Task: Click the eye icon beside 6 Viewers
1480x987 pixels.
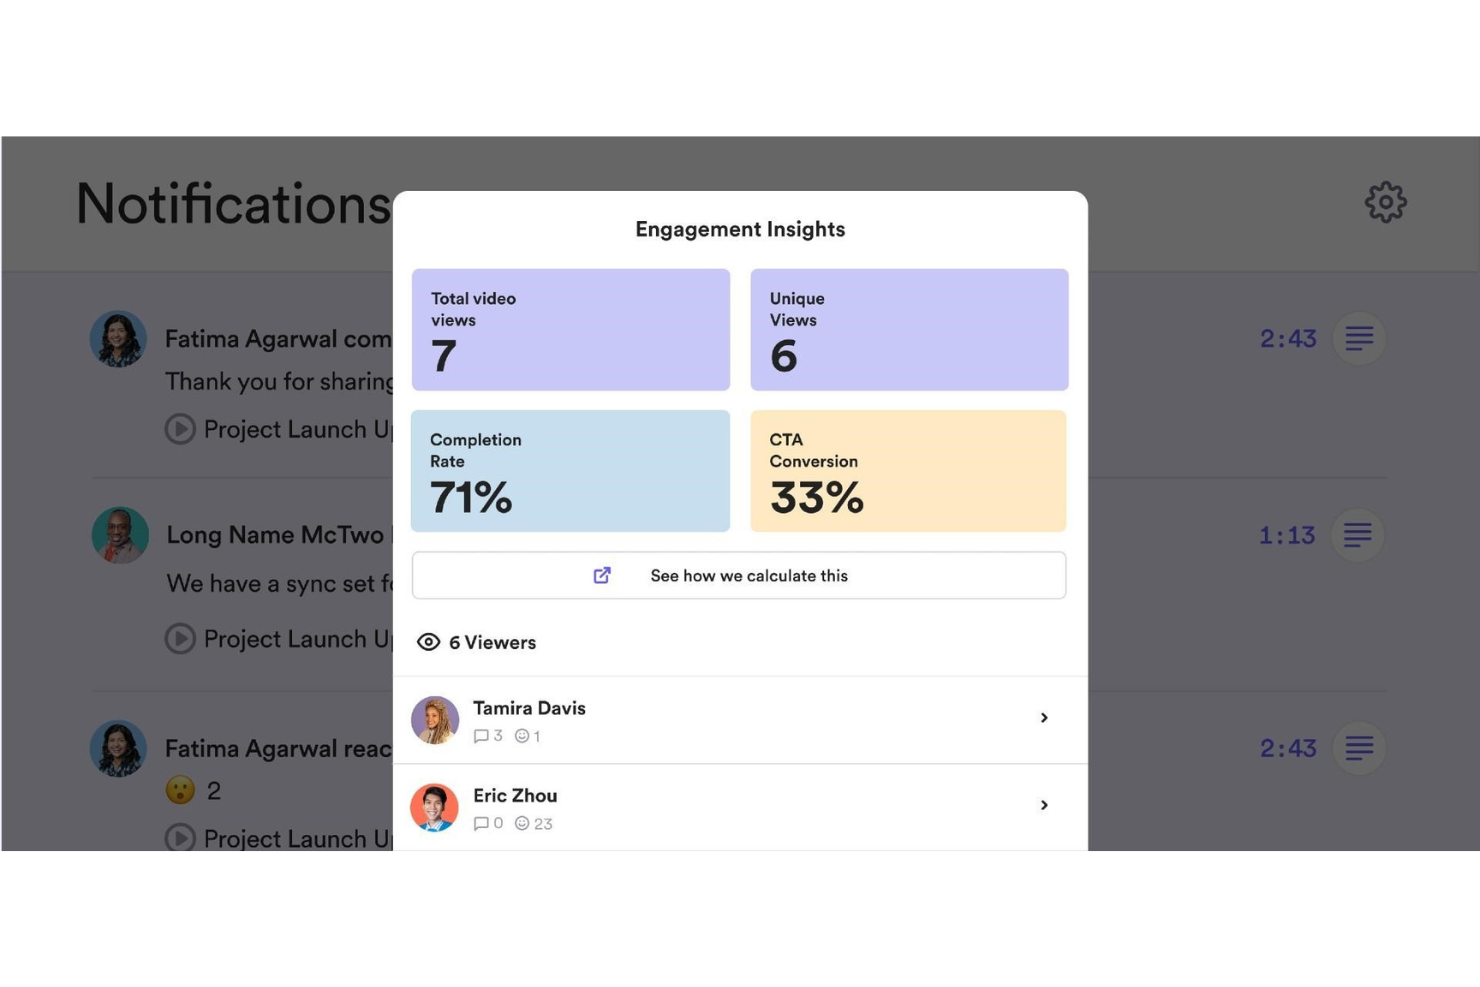Action: coord(428,642)
